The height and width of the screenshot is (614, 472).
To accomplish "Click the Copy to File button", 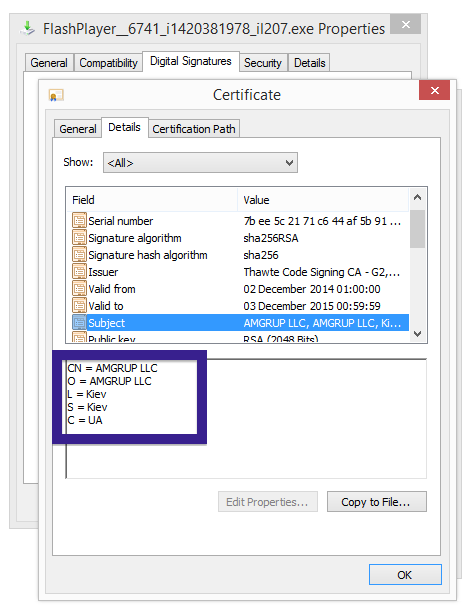I will [376, 502].
